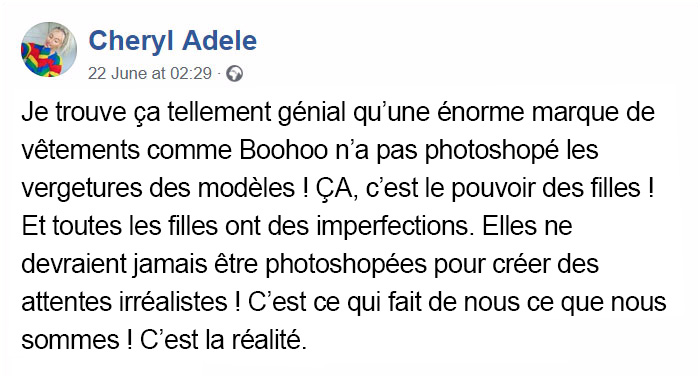Click the word Boohoo in the post
This screenshot has width=700, height=378.
[283, 150]
